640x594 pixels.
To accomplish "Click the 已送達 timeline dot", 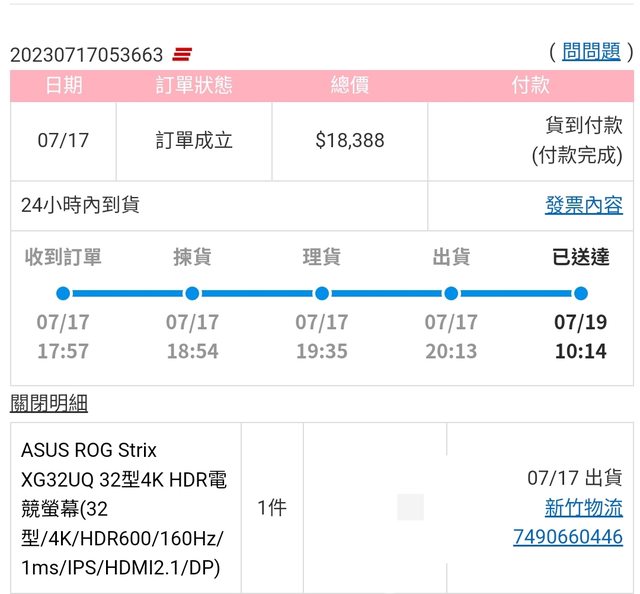I will tap(580, 293).
